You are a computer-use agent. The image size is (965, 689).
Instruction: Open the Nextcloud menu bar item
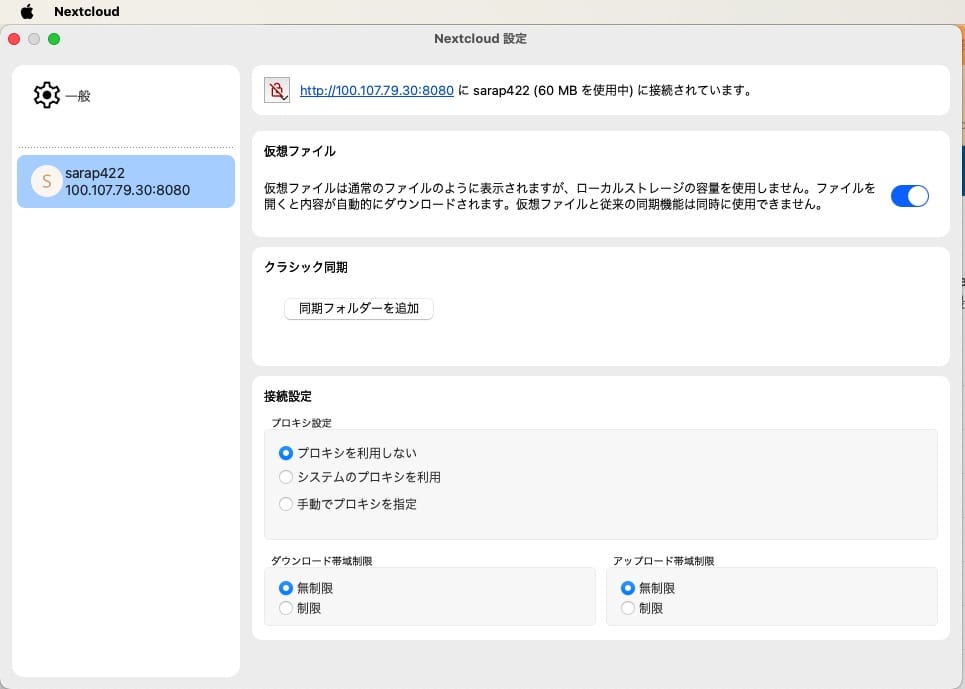pyautogui.click(x=87, y=11)
